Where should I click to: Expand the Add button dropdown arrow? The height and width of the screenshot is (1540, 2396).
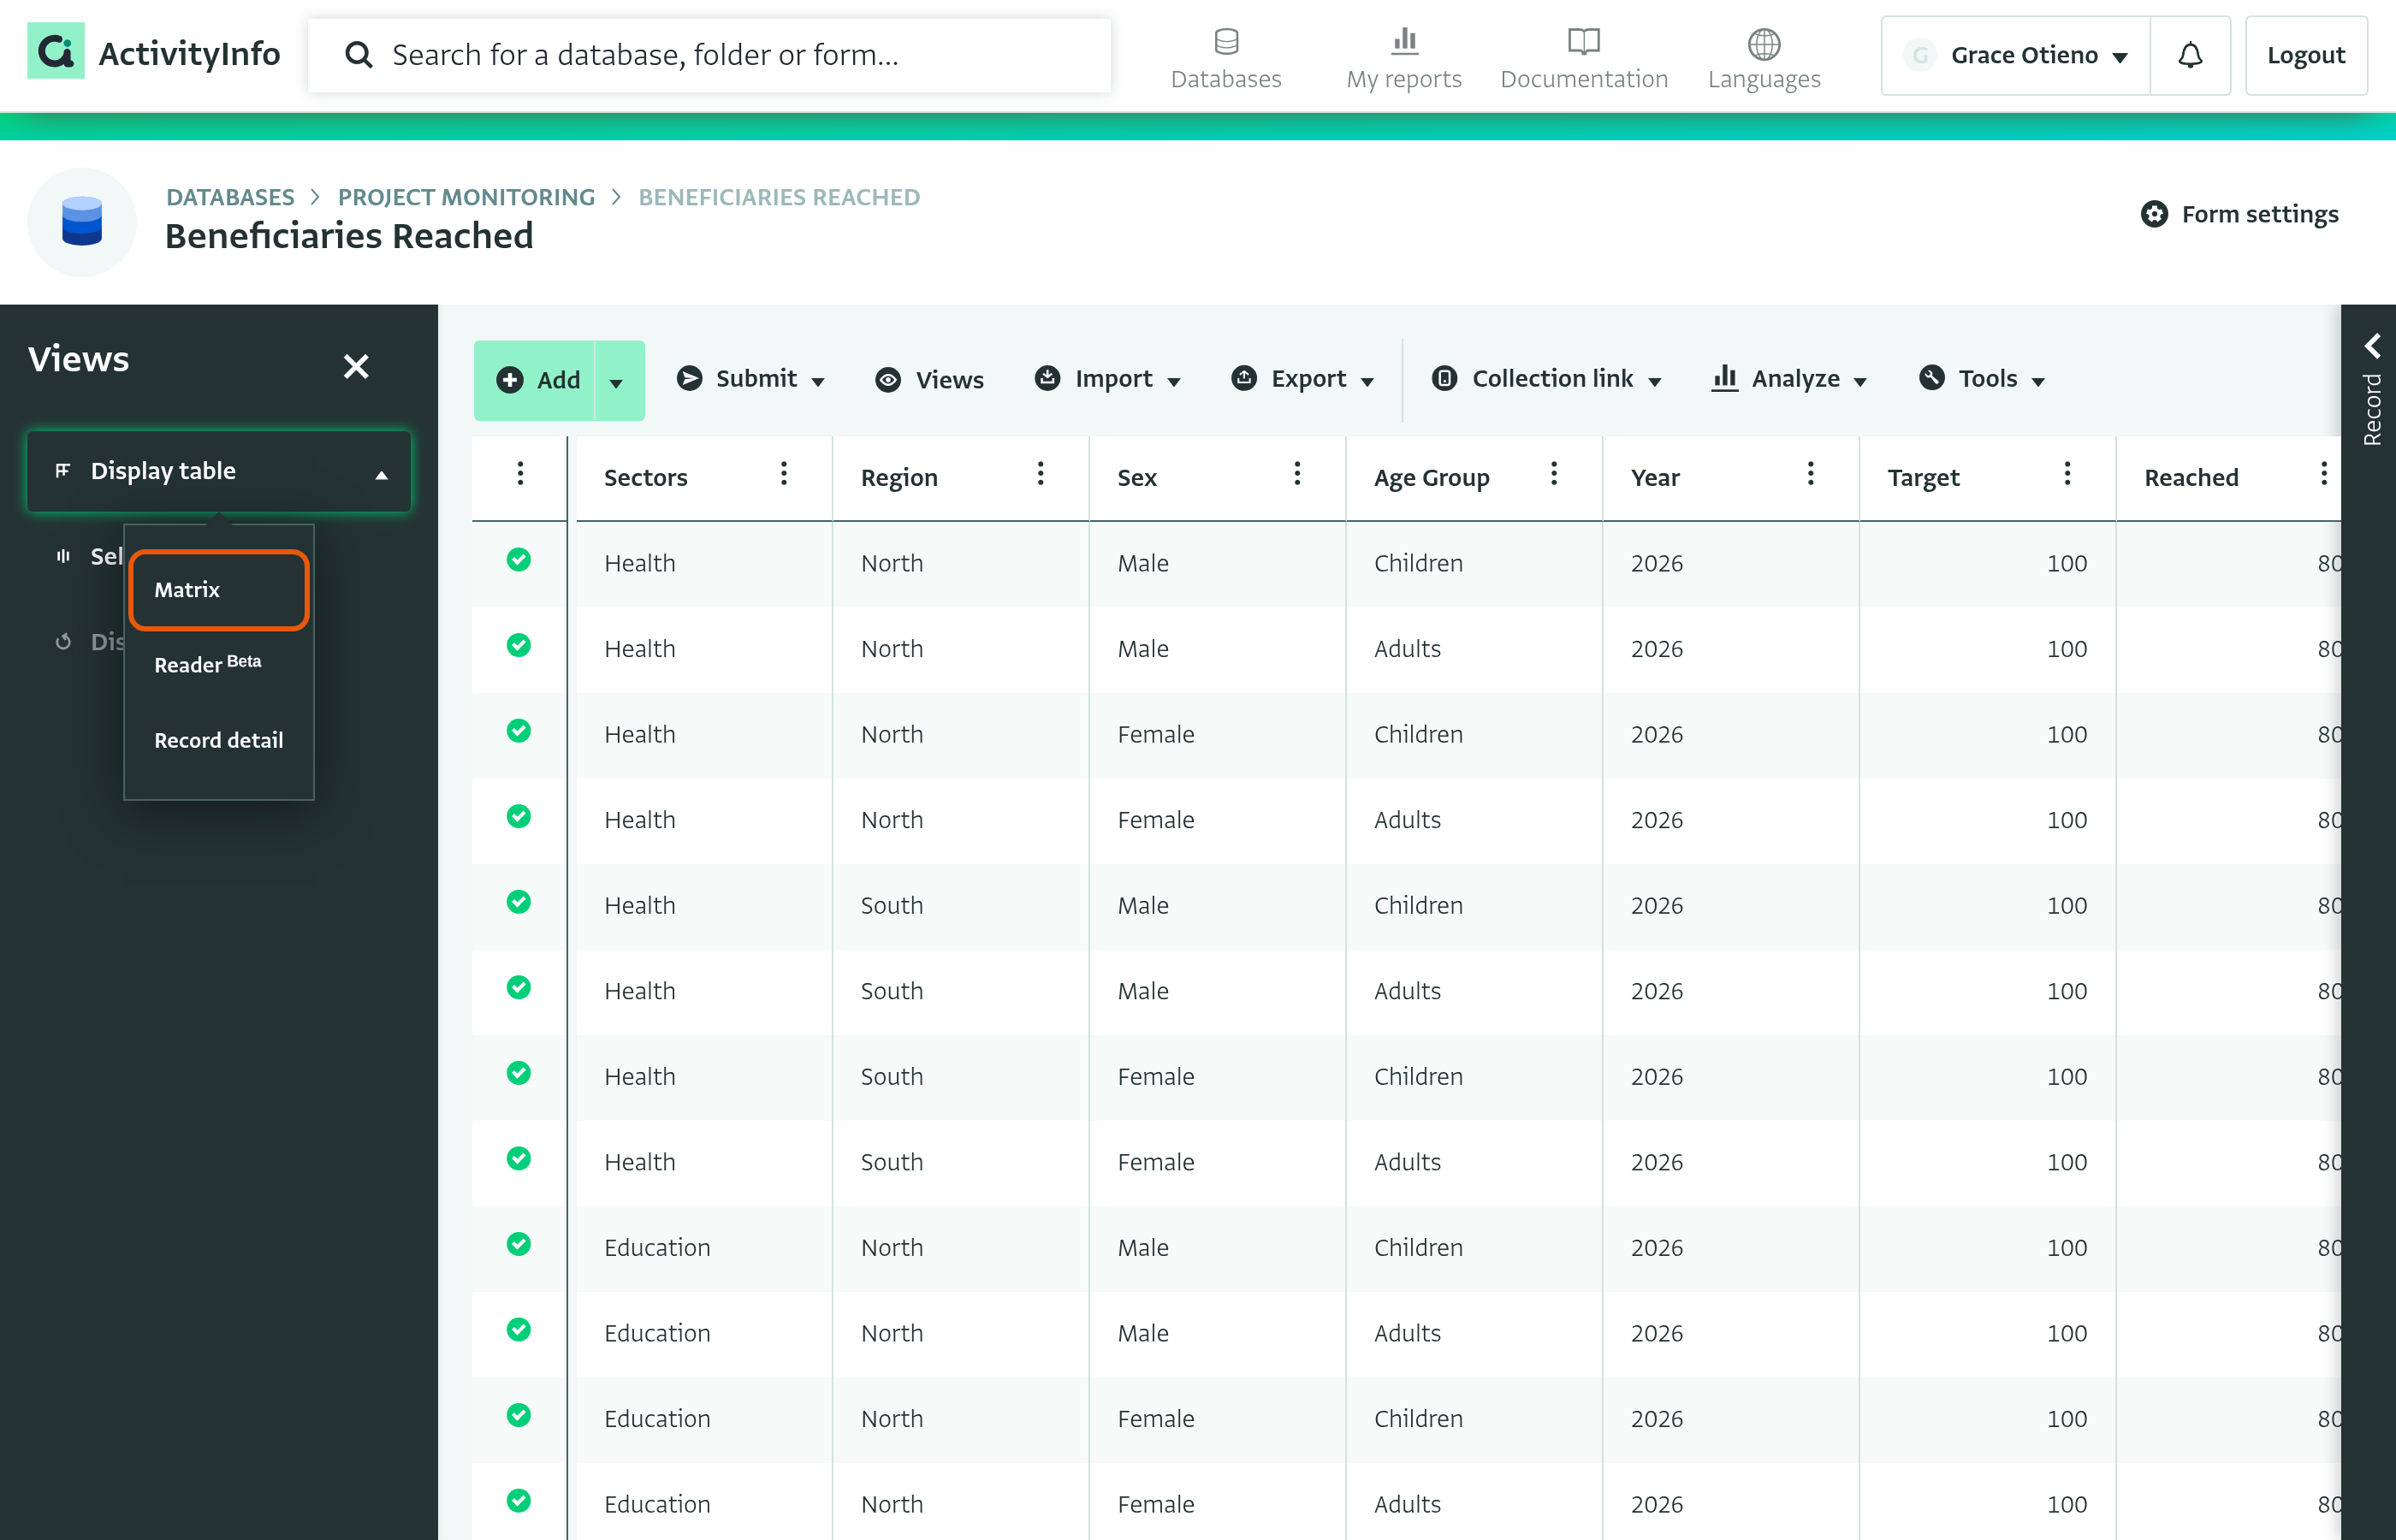[617, 381]
